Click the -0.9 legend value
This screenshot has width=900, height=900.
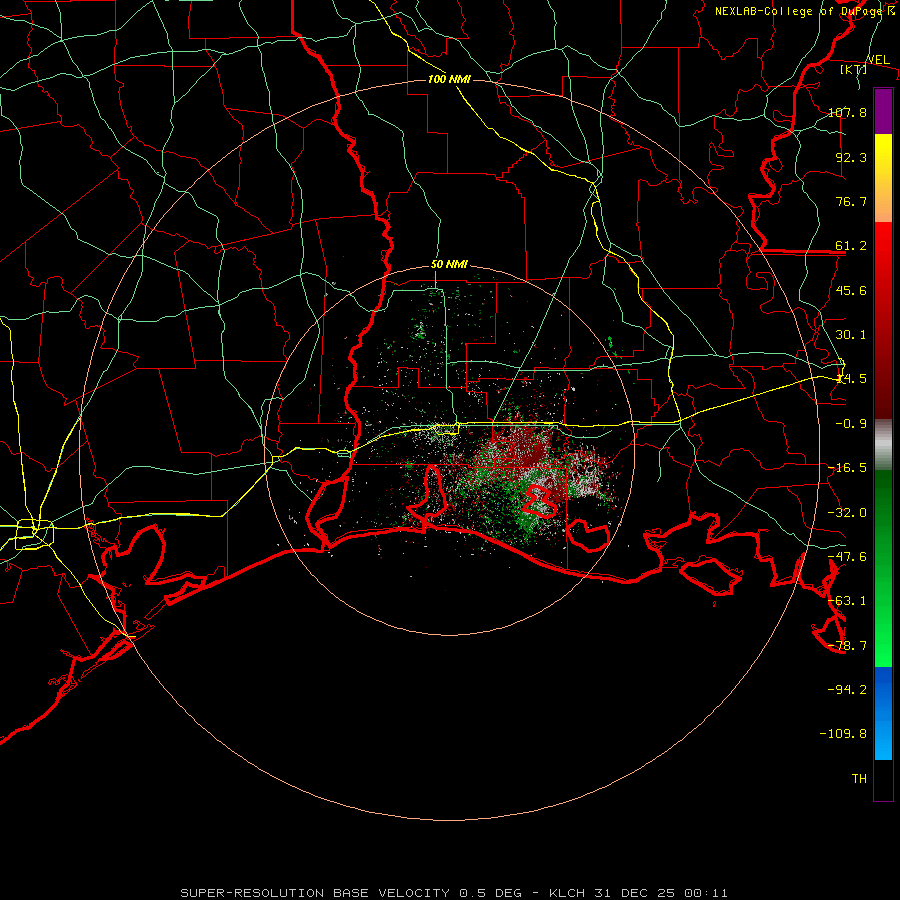pyautogui.click(x=851, y=424)
